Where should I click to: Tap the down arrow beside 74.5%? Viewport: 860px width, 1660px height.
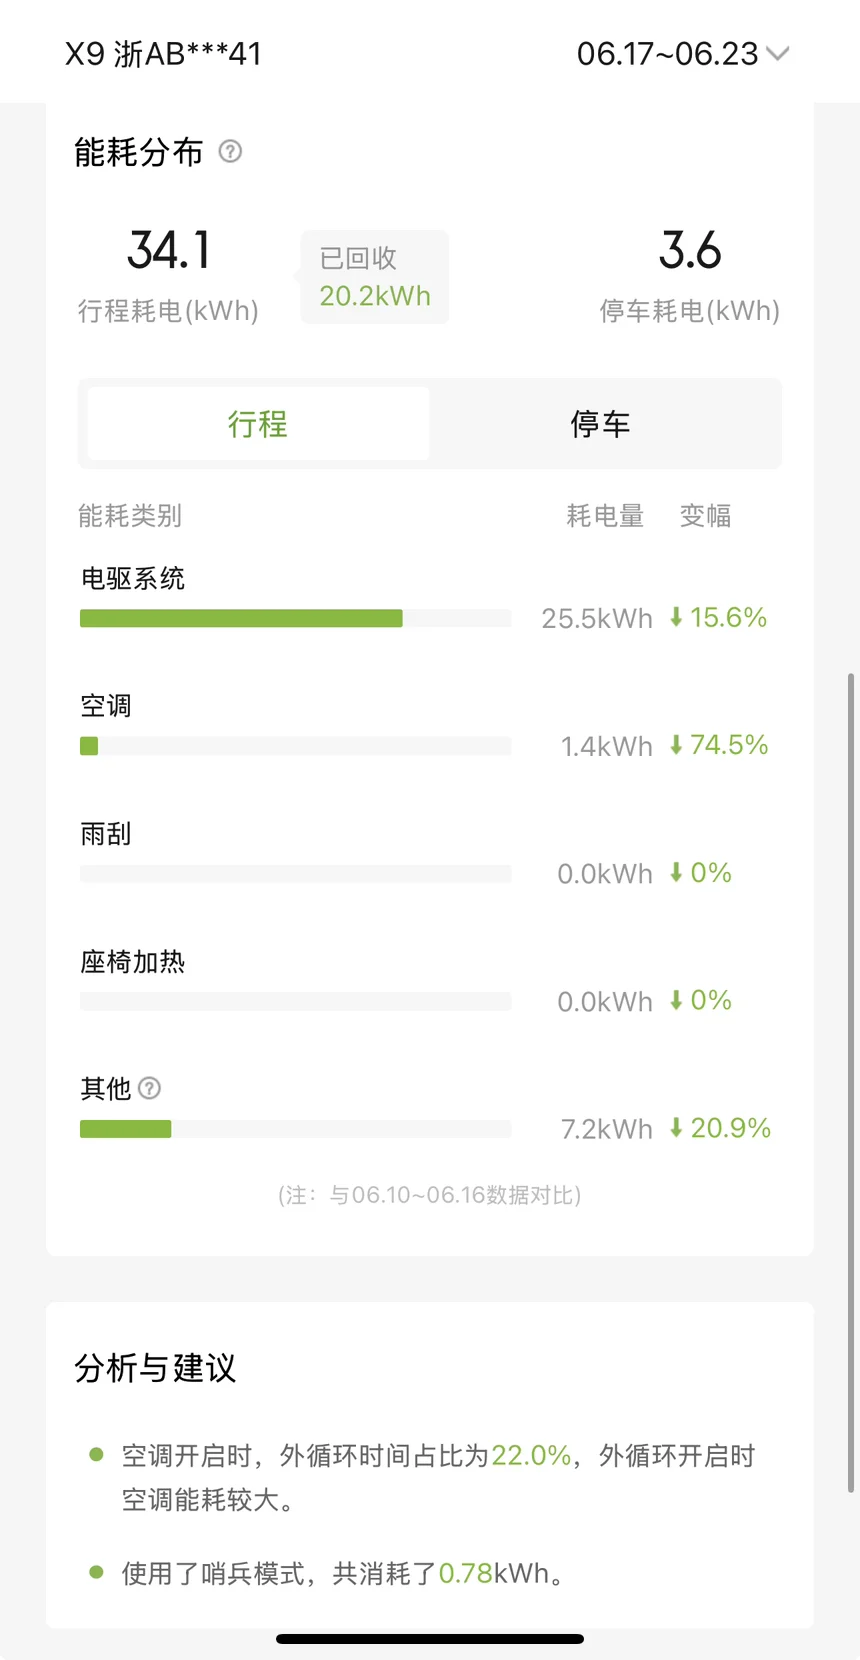click(x=676, y=745)
